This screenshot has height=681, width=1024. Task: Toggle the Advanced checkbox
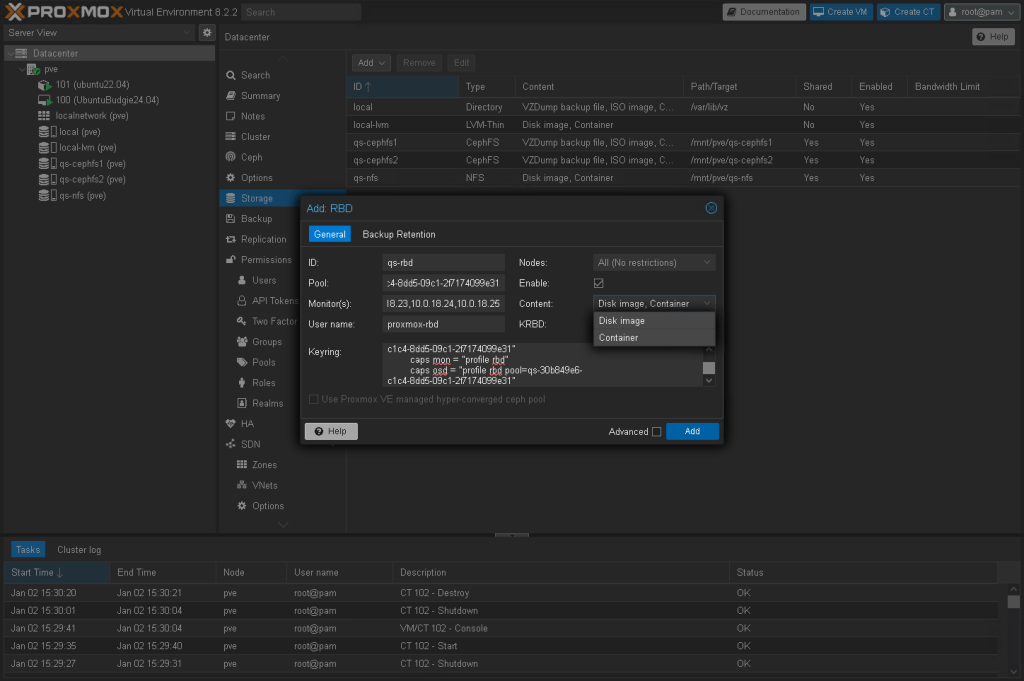coord(656,432)
